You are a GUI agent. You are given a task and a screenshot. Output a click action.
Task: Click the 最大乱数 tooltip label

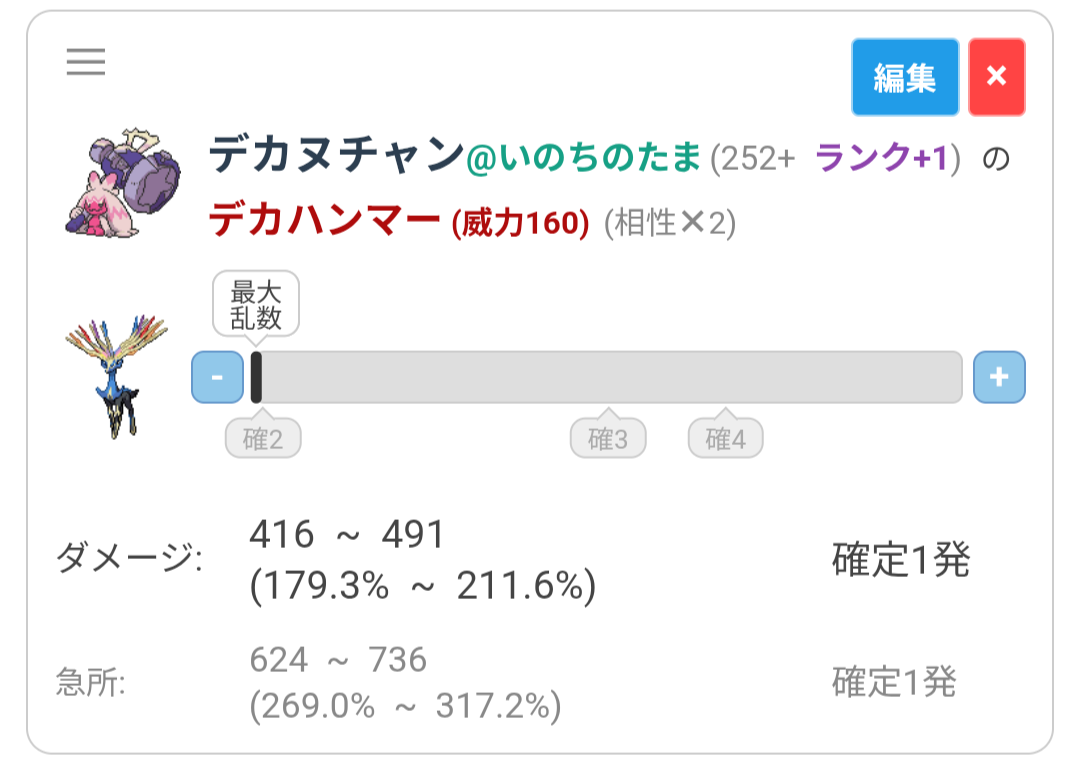coord(256,305)
